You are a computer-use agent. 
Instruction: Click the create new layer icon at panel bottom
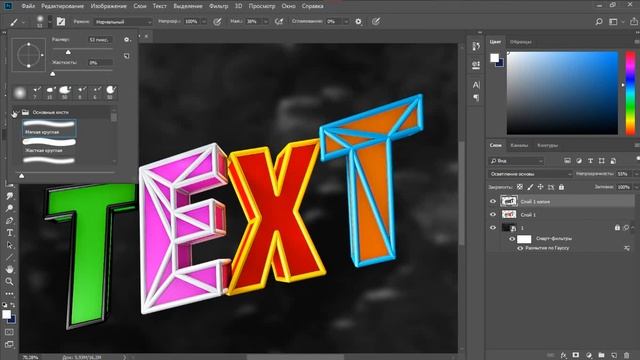(x=614, y=355)
